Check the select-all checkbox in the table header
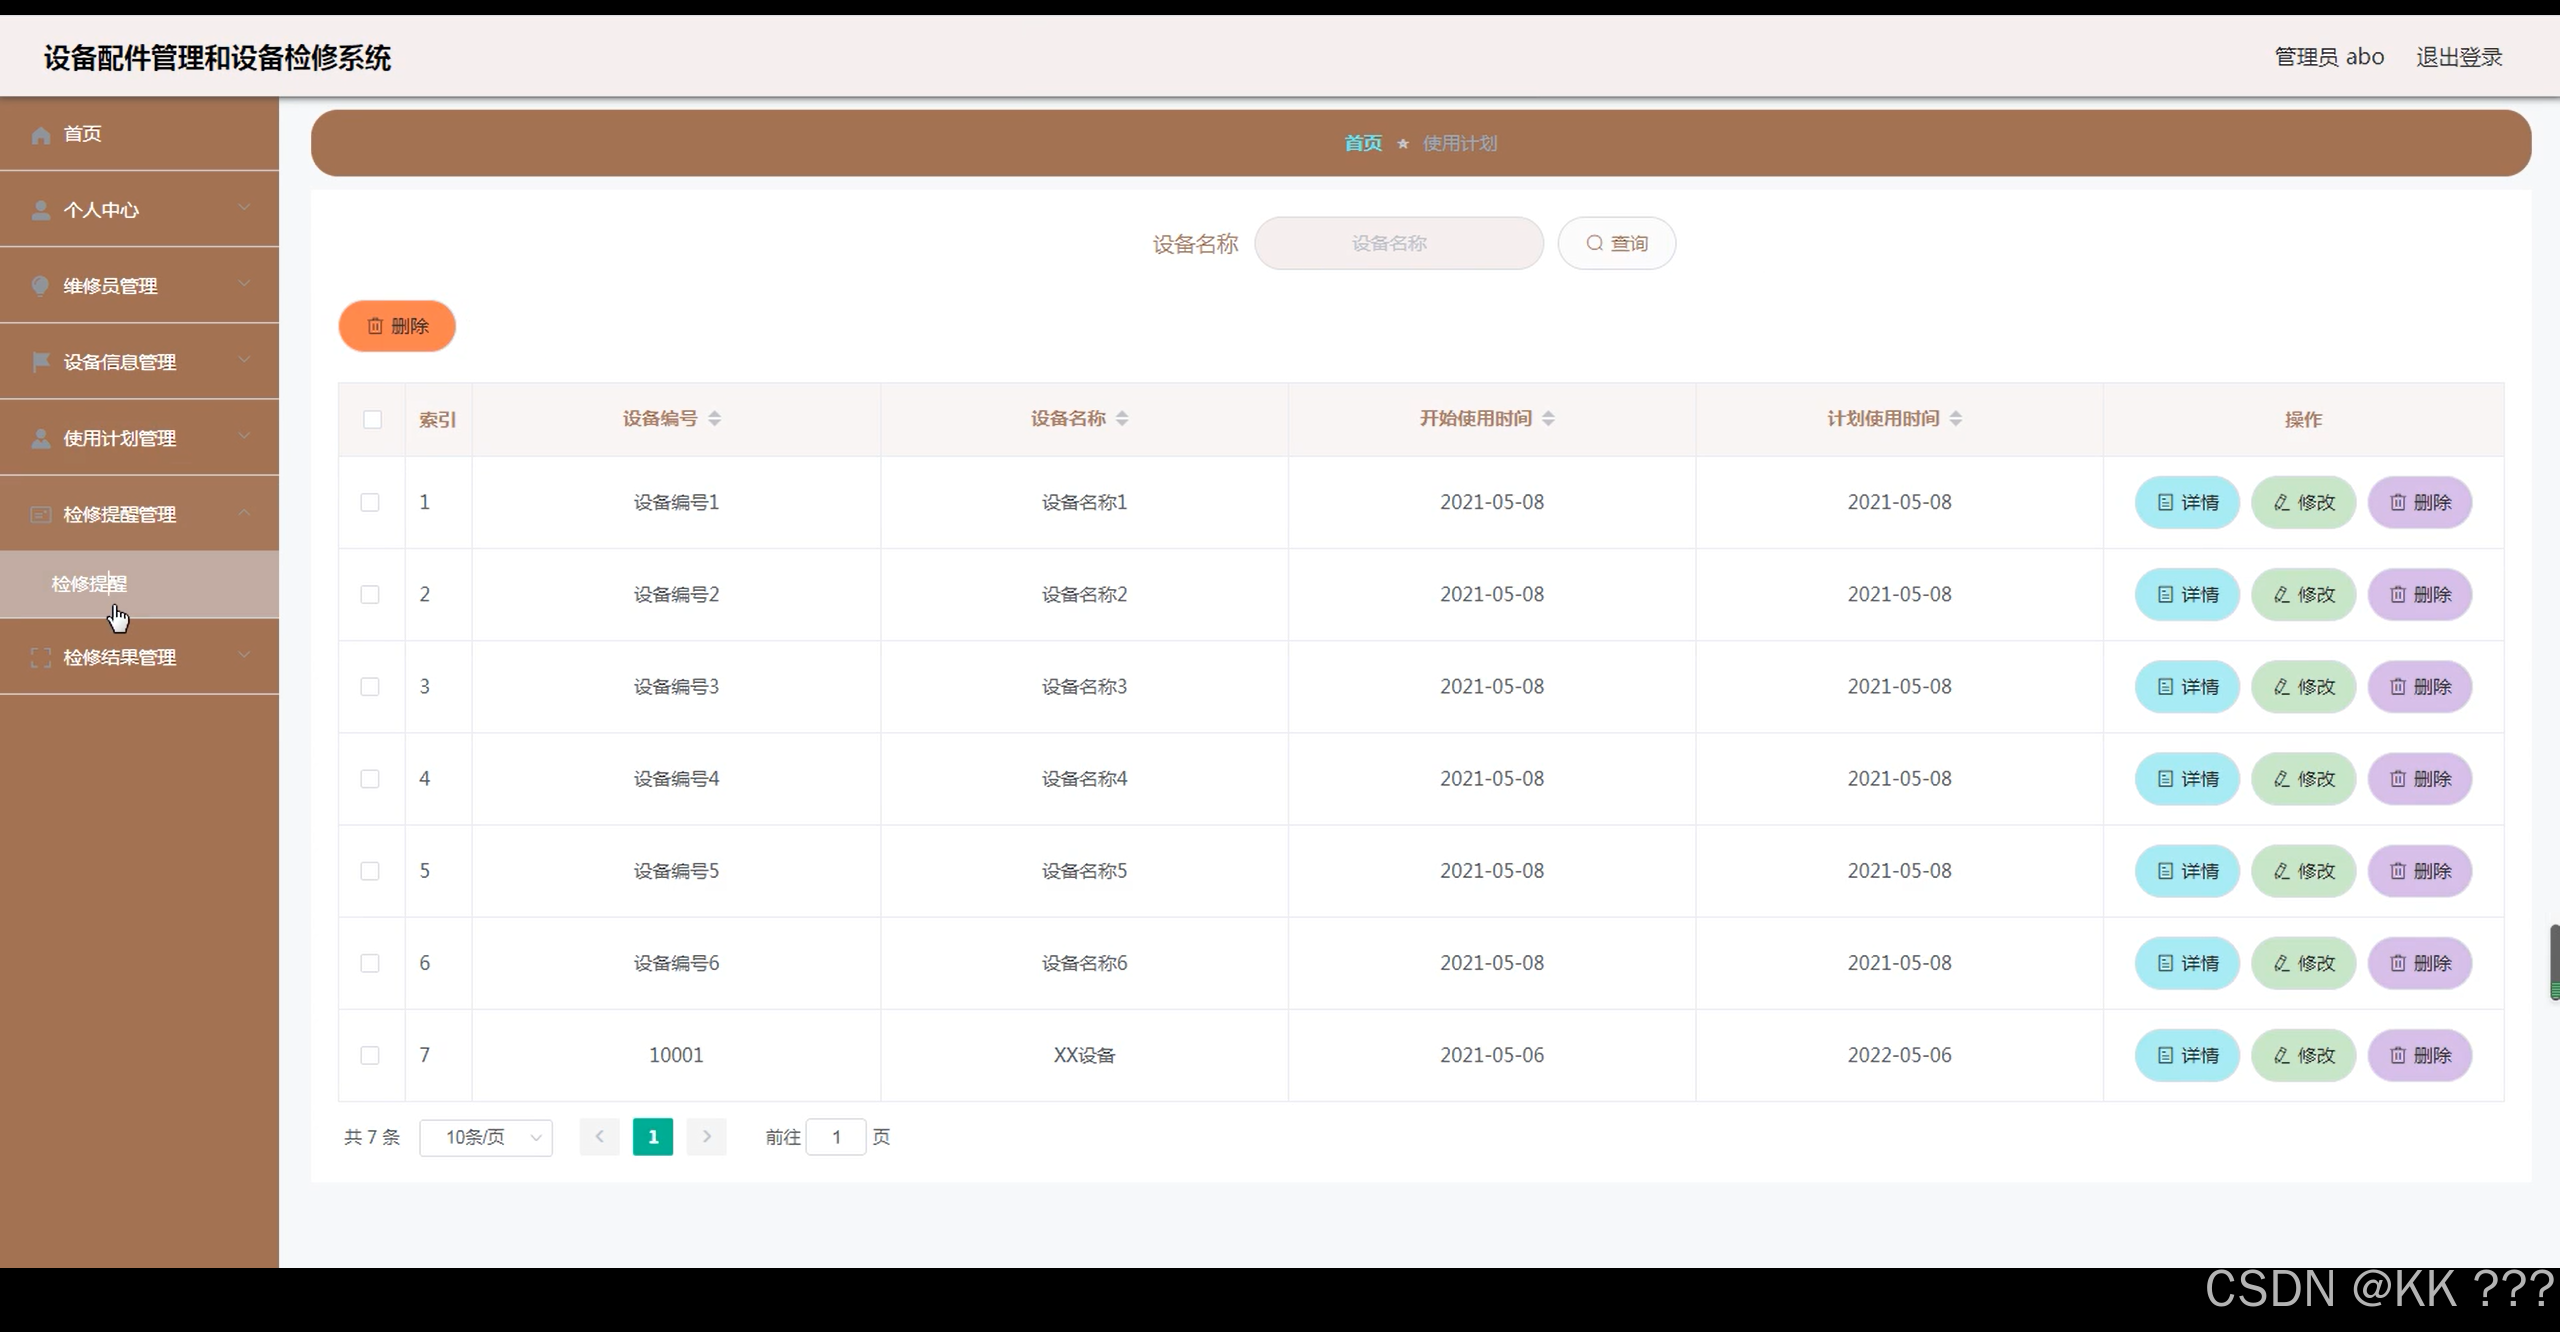Image resolution: width=2560 pixels, height=1332 pixels. pyautogui.click(x=372, y=420)
